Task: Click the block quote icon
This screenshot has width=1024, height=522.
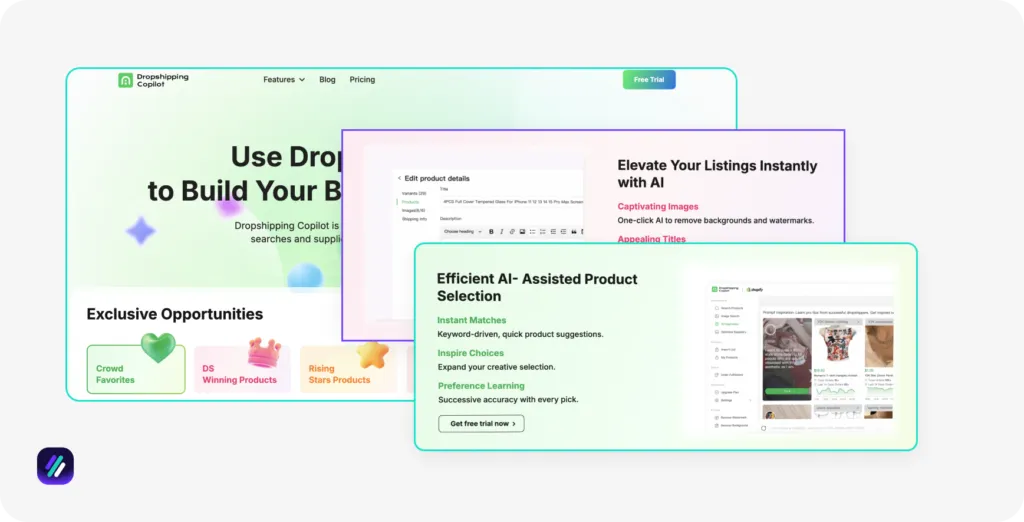Action: 574,231
